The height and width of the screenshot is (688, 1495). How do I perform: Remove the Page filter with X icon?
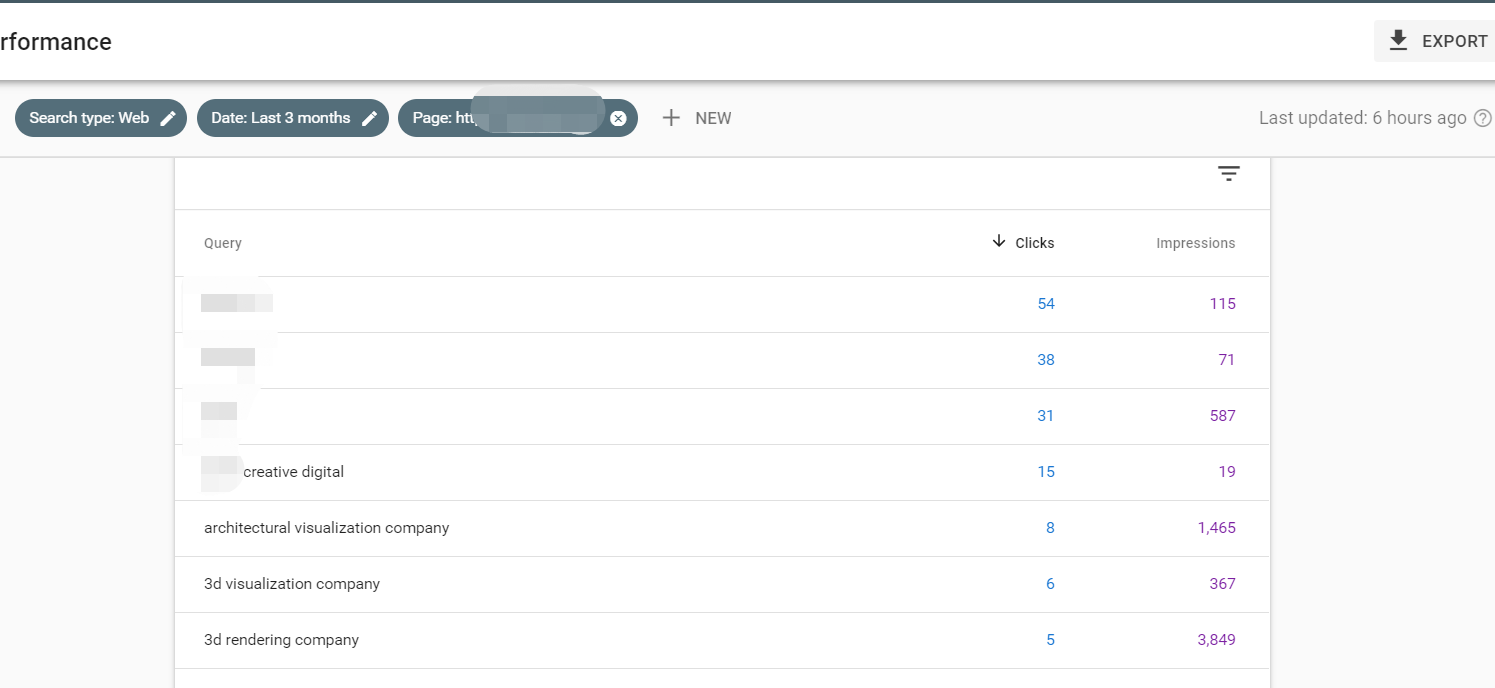pyautogui.click(x=618, y=118)
